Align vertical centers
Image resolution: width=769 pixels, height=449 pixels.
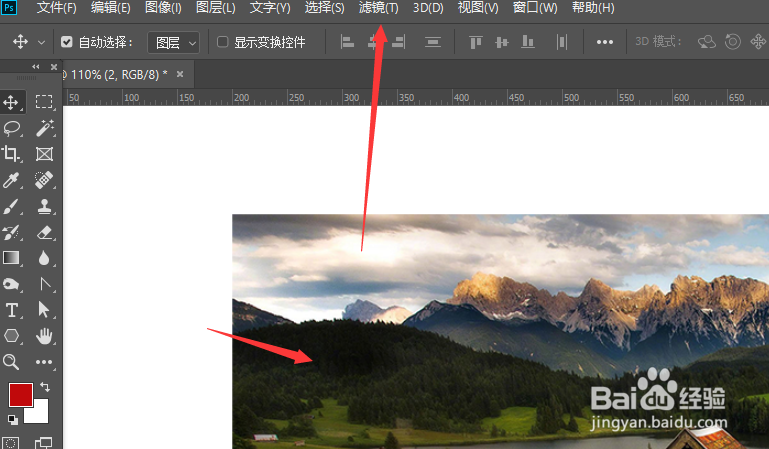[502, 42]
